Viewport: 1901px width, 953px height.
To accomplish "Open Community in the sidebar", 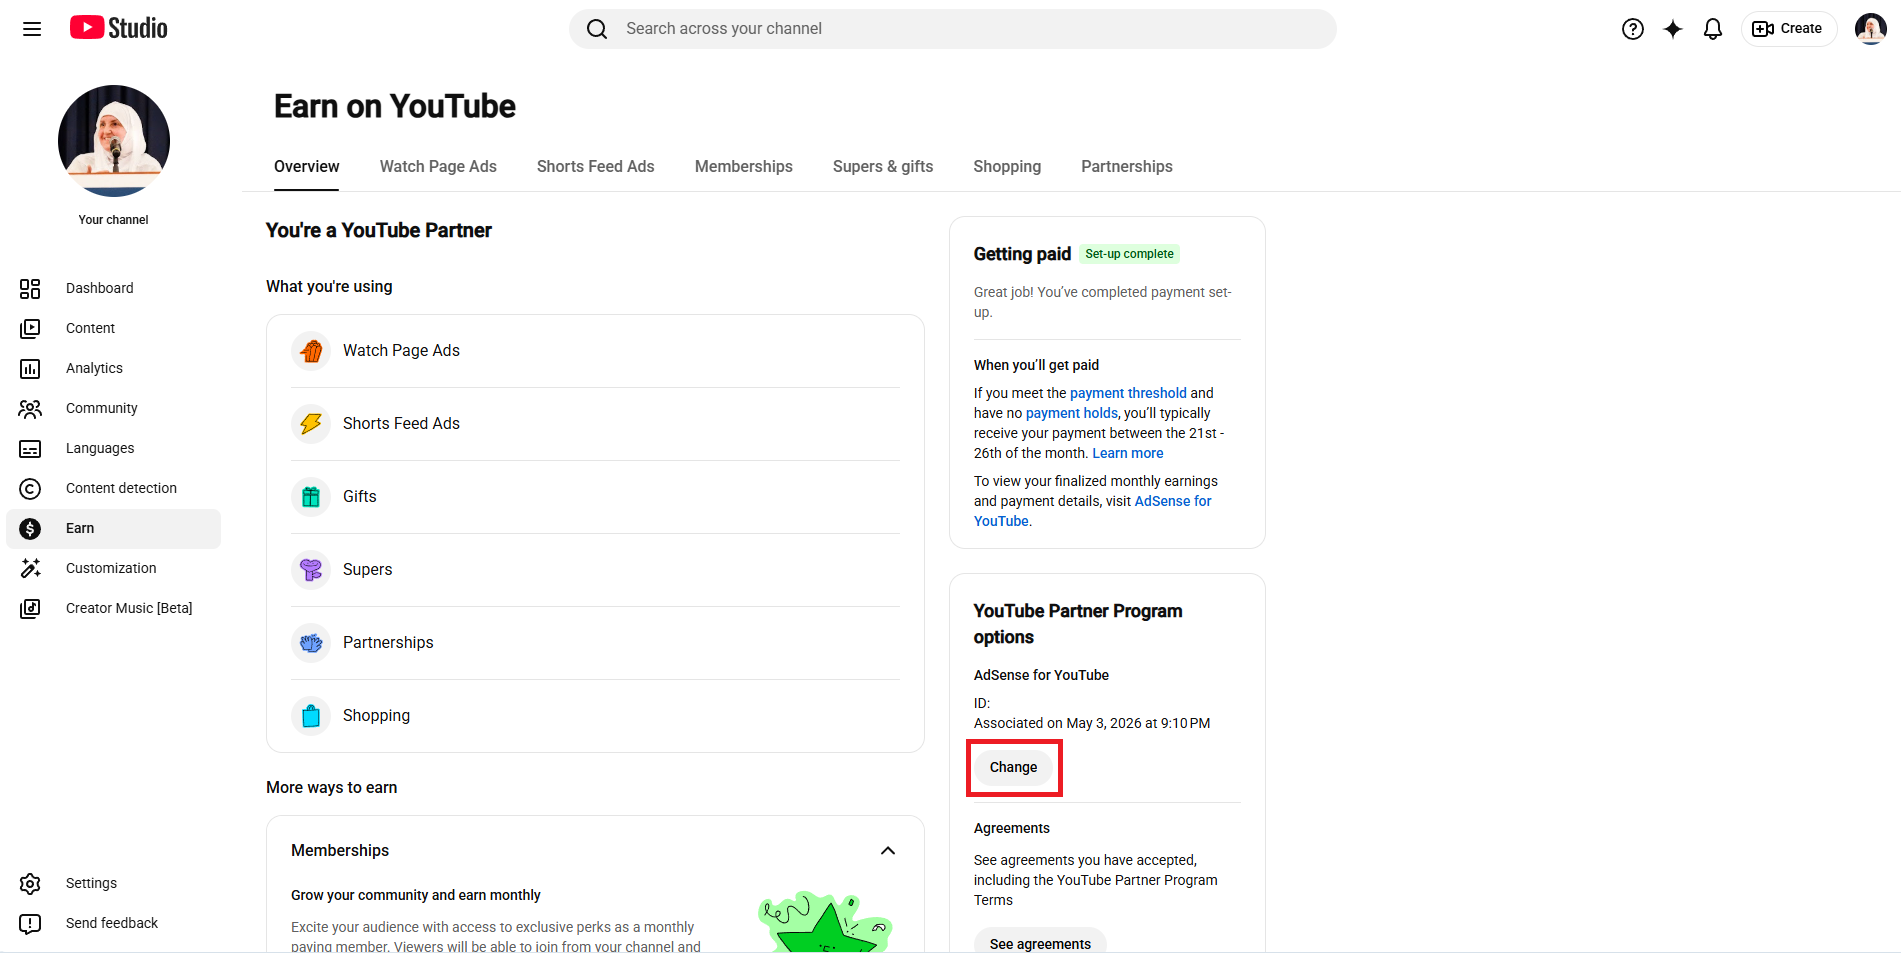I will pyautogui.click(x=114, y=408).
